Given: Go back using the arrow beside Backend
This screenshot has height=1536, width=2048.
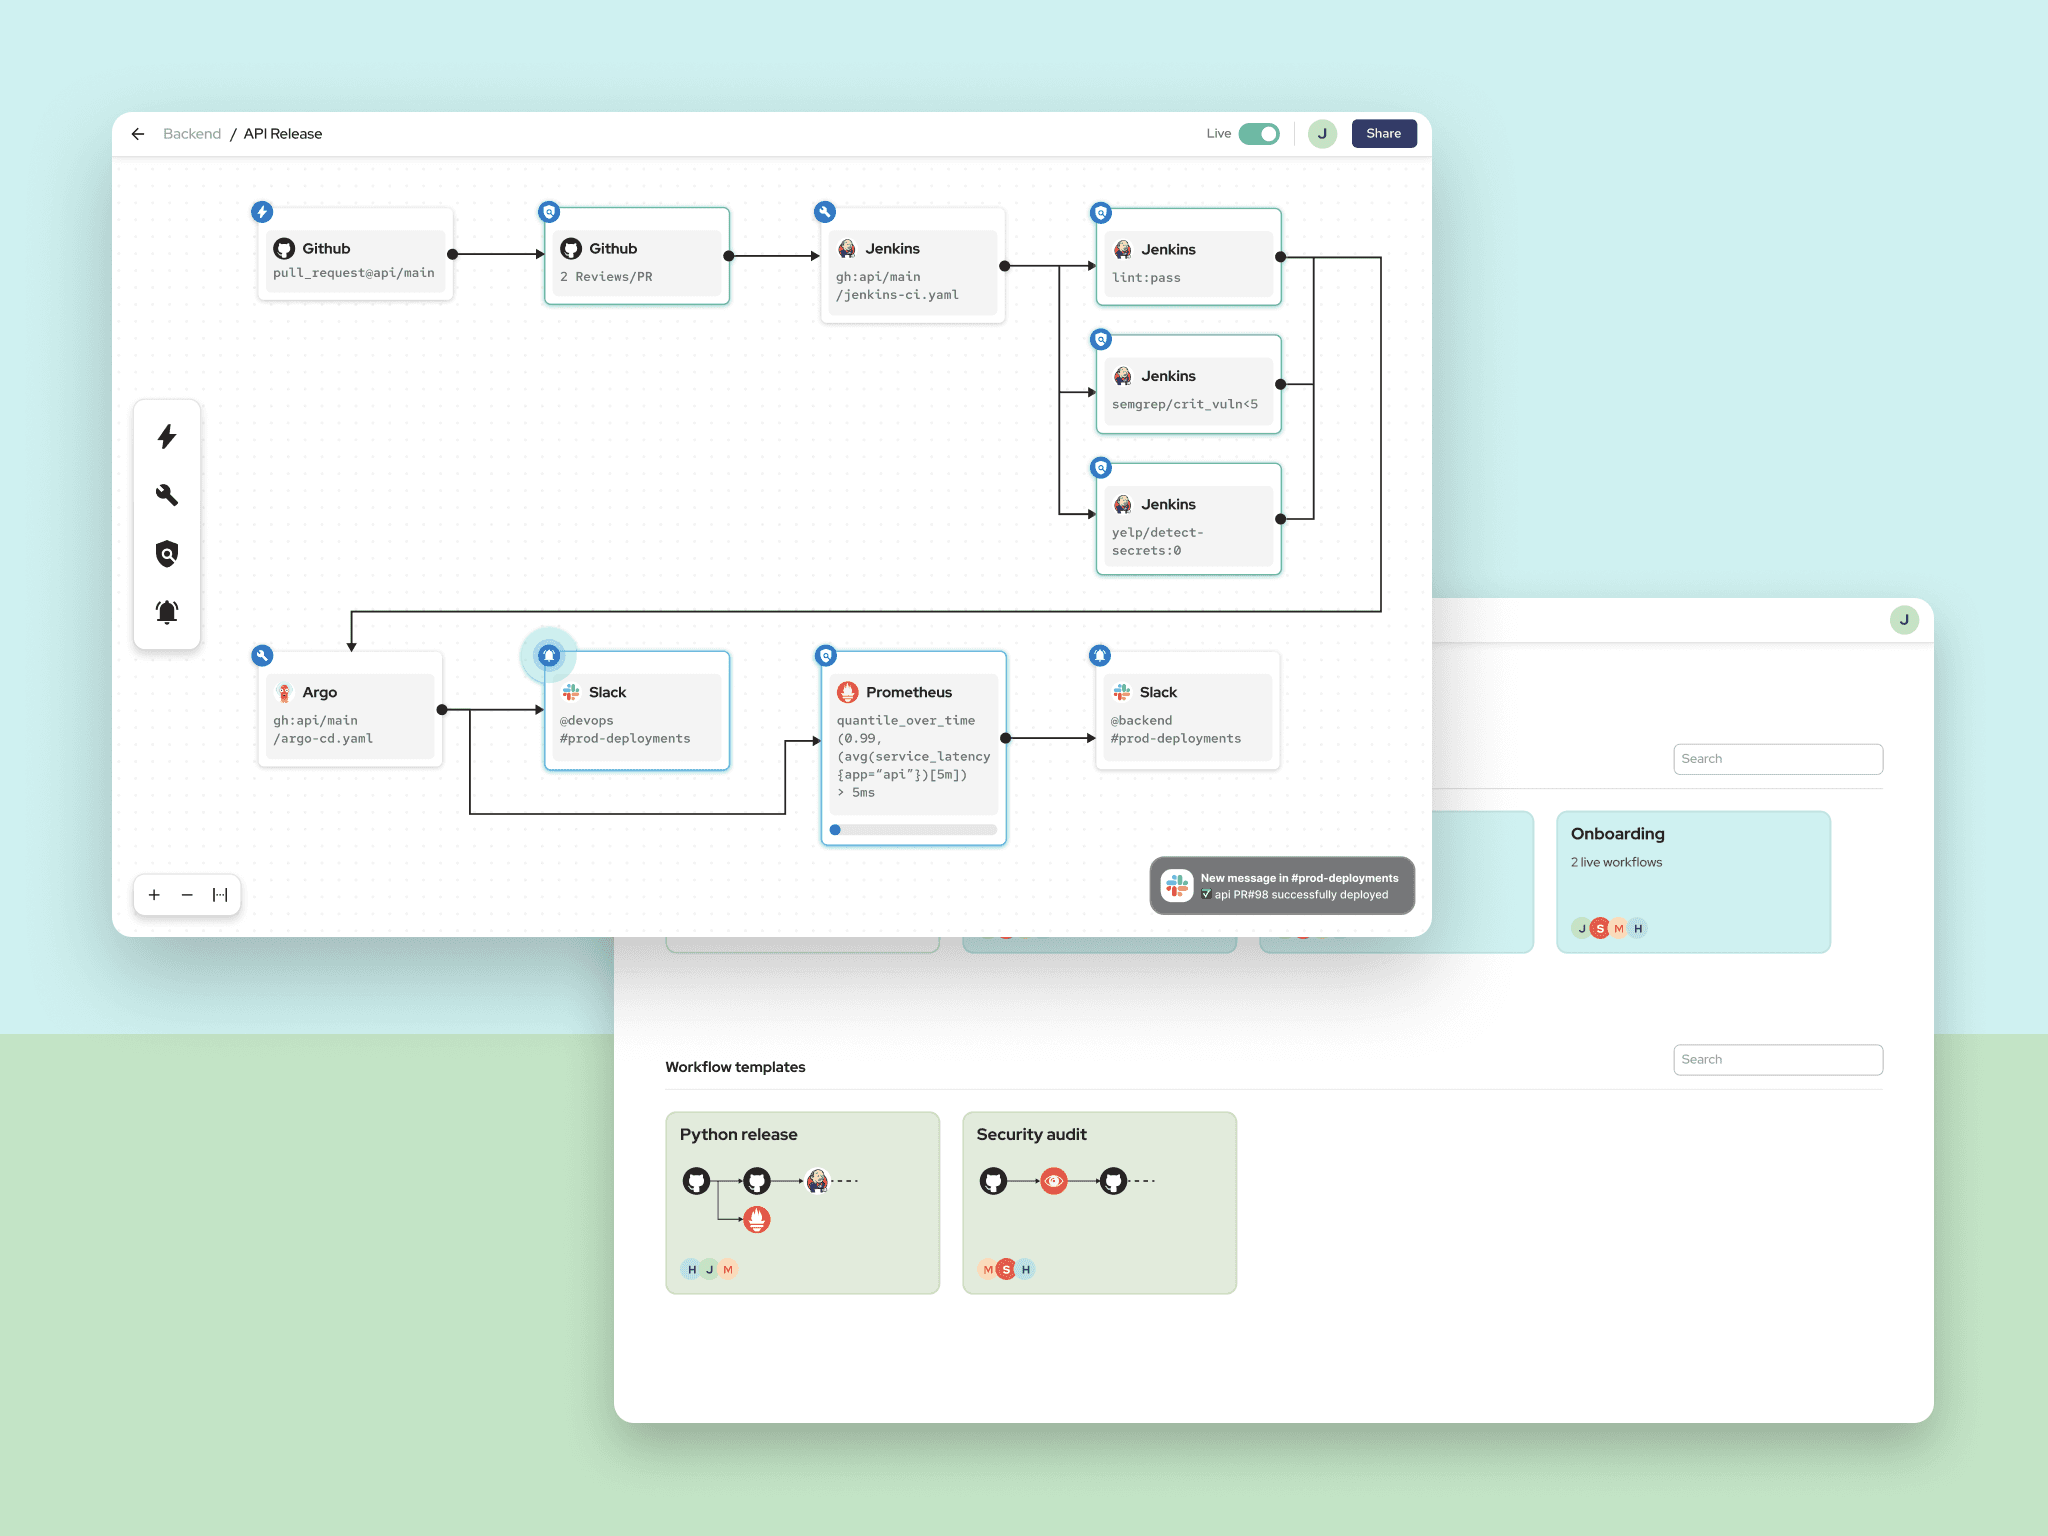Looking at the screenshot, I should pos(138,134).
